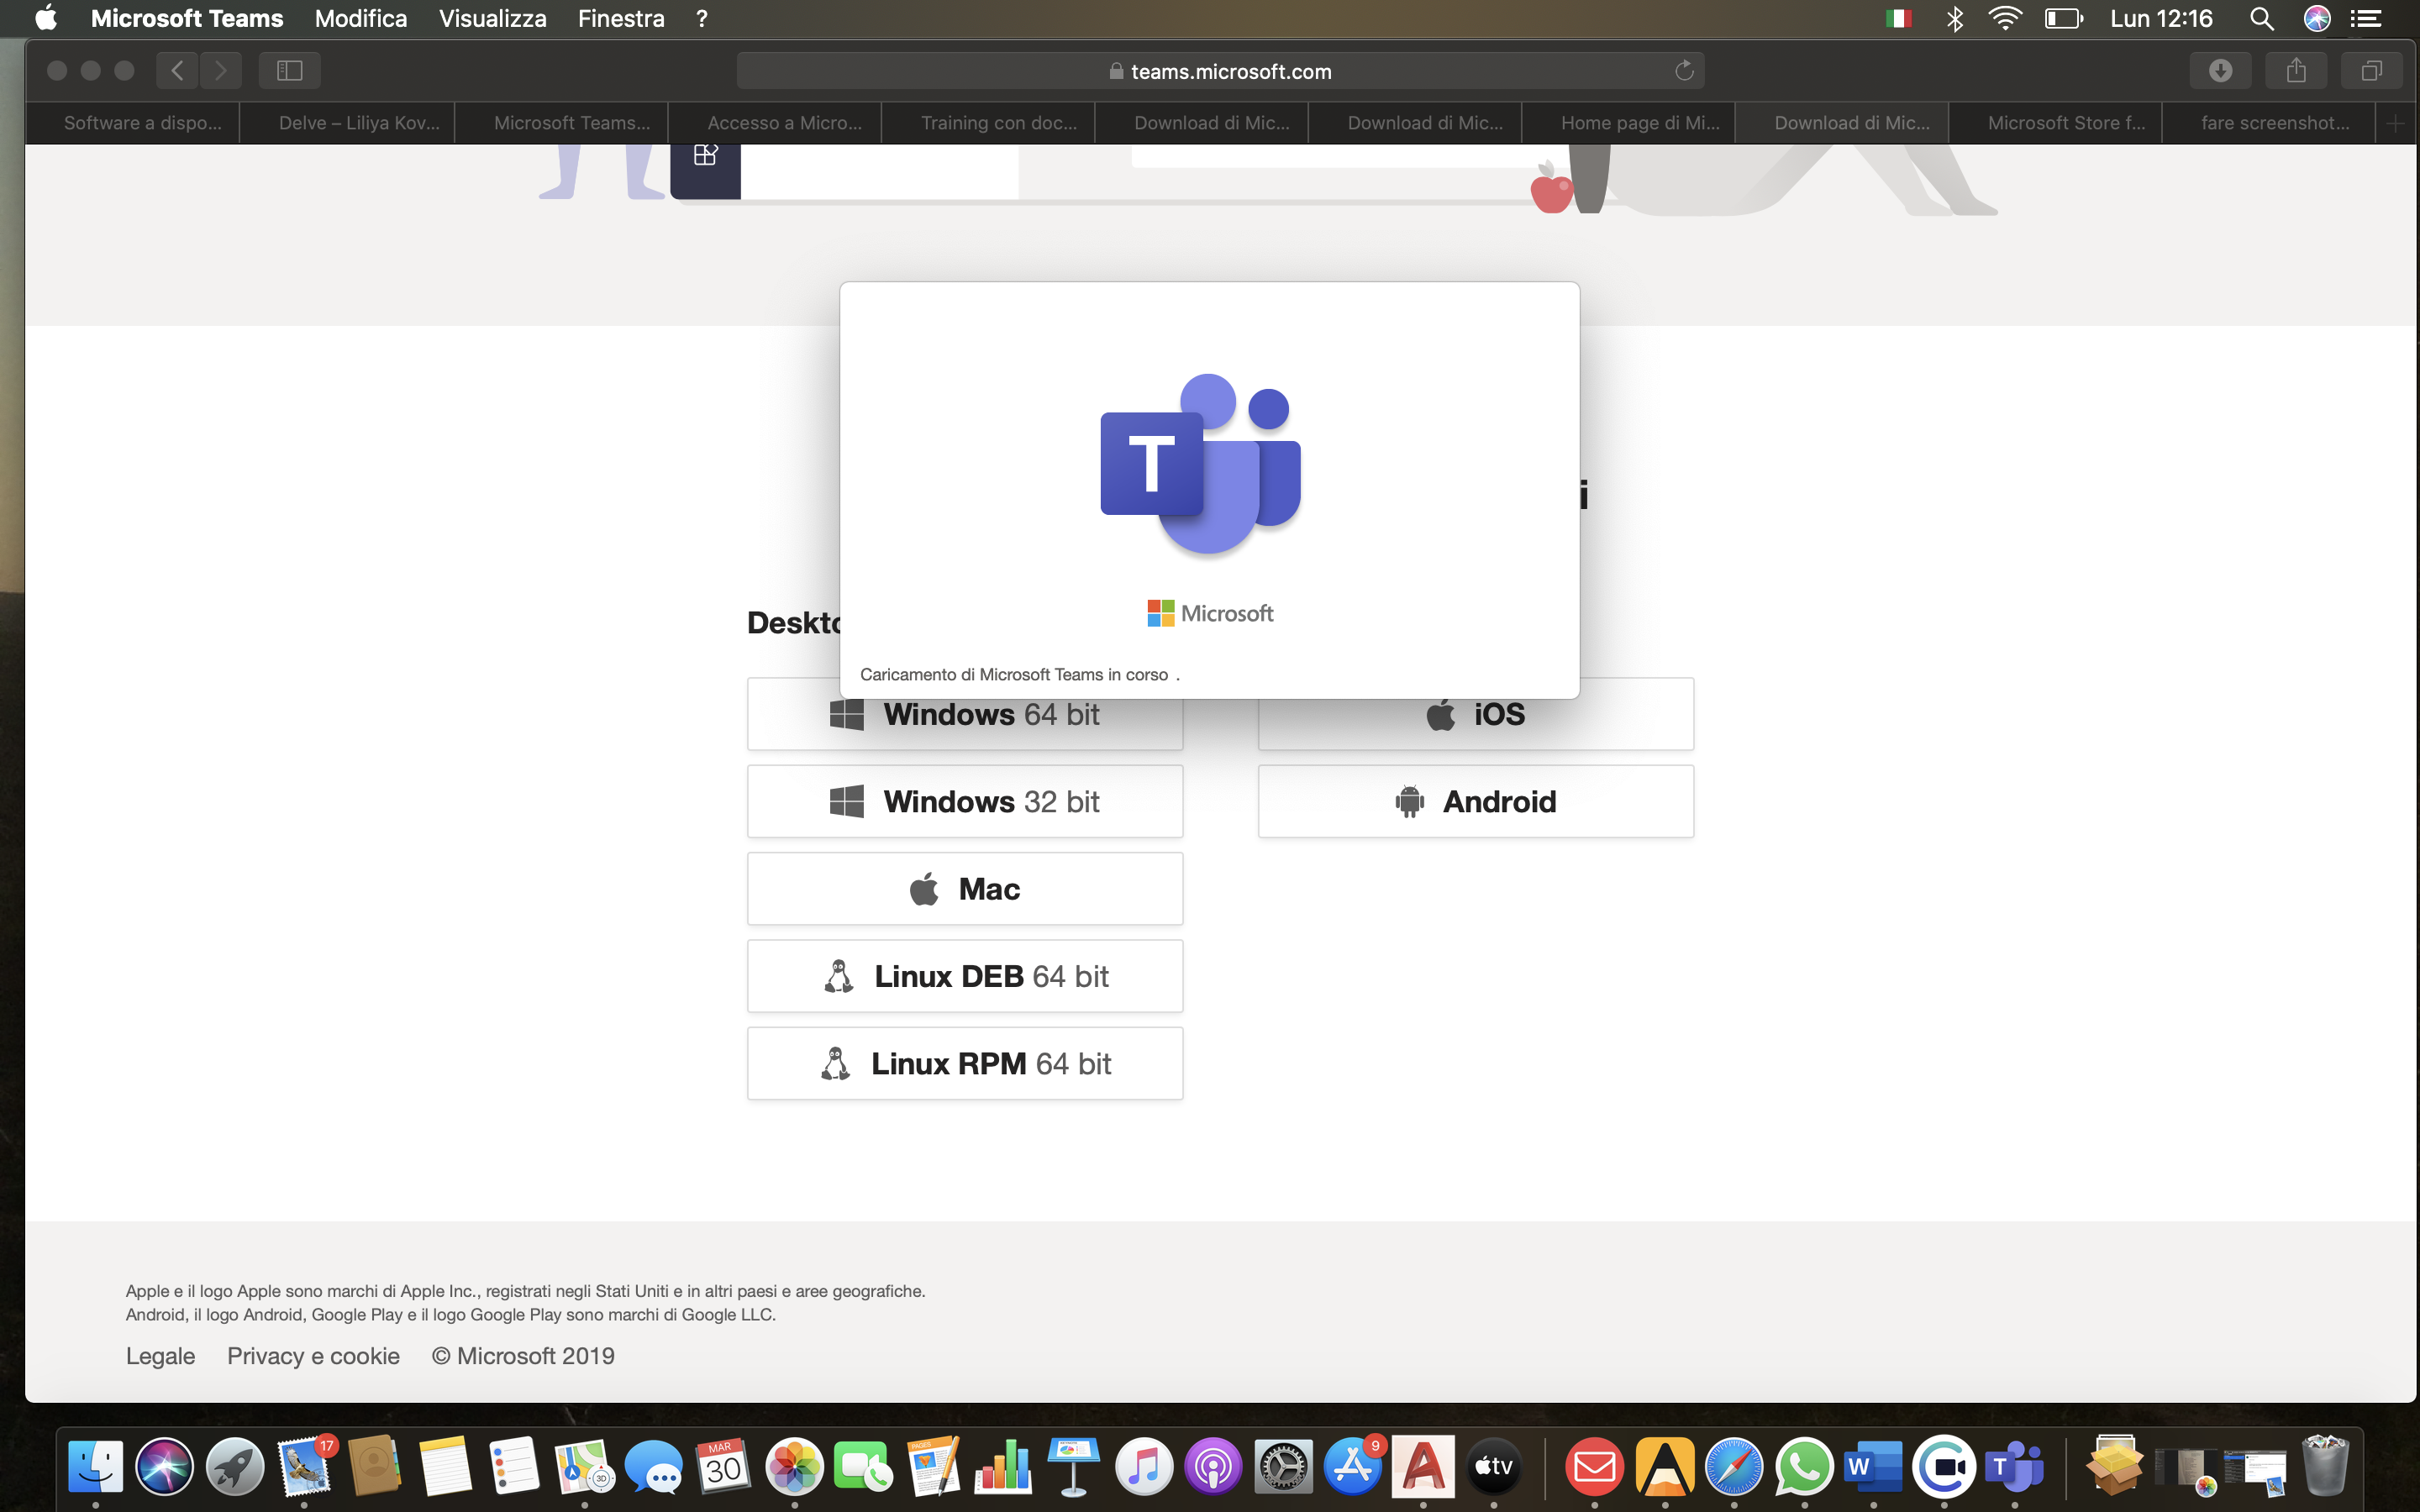The image size is (2420, 1512).
Task: Open Numbers chart icon in Dock
Action: pyautogui.click(x=1004, y=1467)
